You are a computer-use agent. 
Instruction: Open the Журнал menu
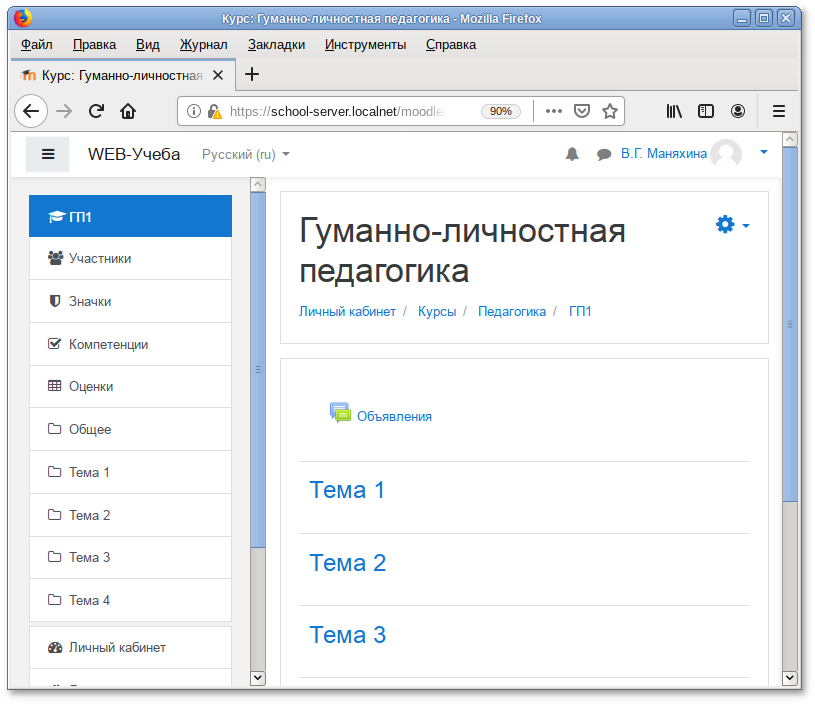pos(204,45)
